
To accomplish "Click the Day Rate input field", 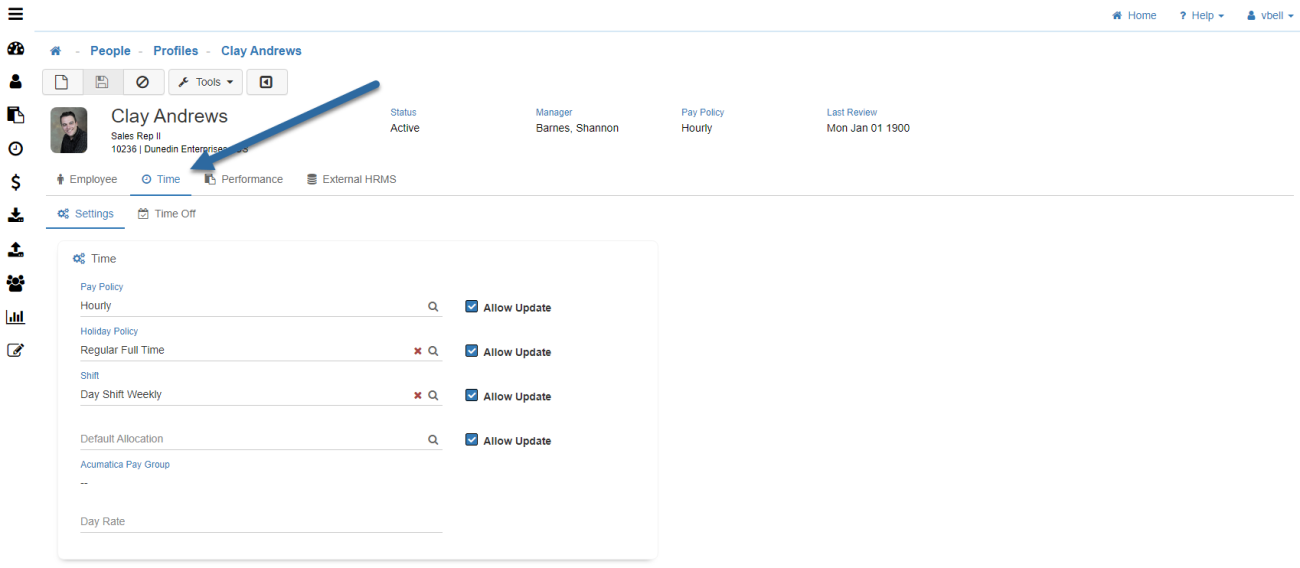I will coord(260,521).
